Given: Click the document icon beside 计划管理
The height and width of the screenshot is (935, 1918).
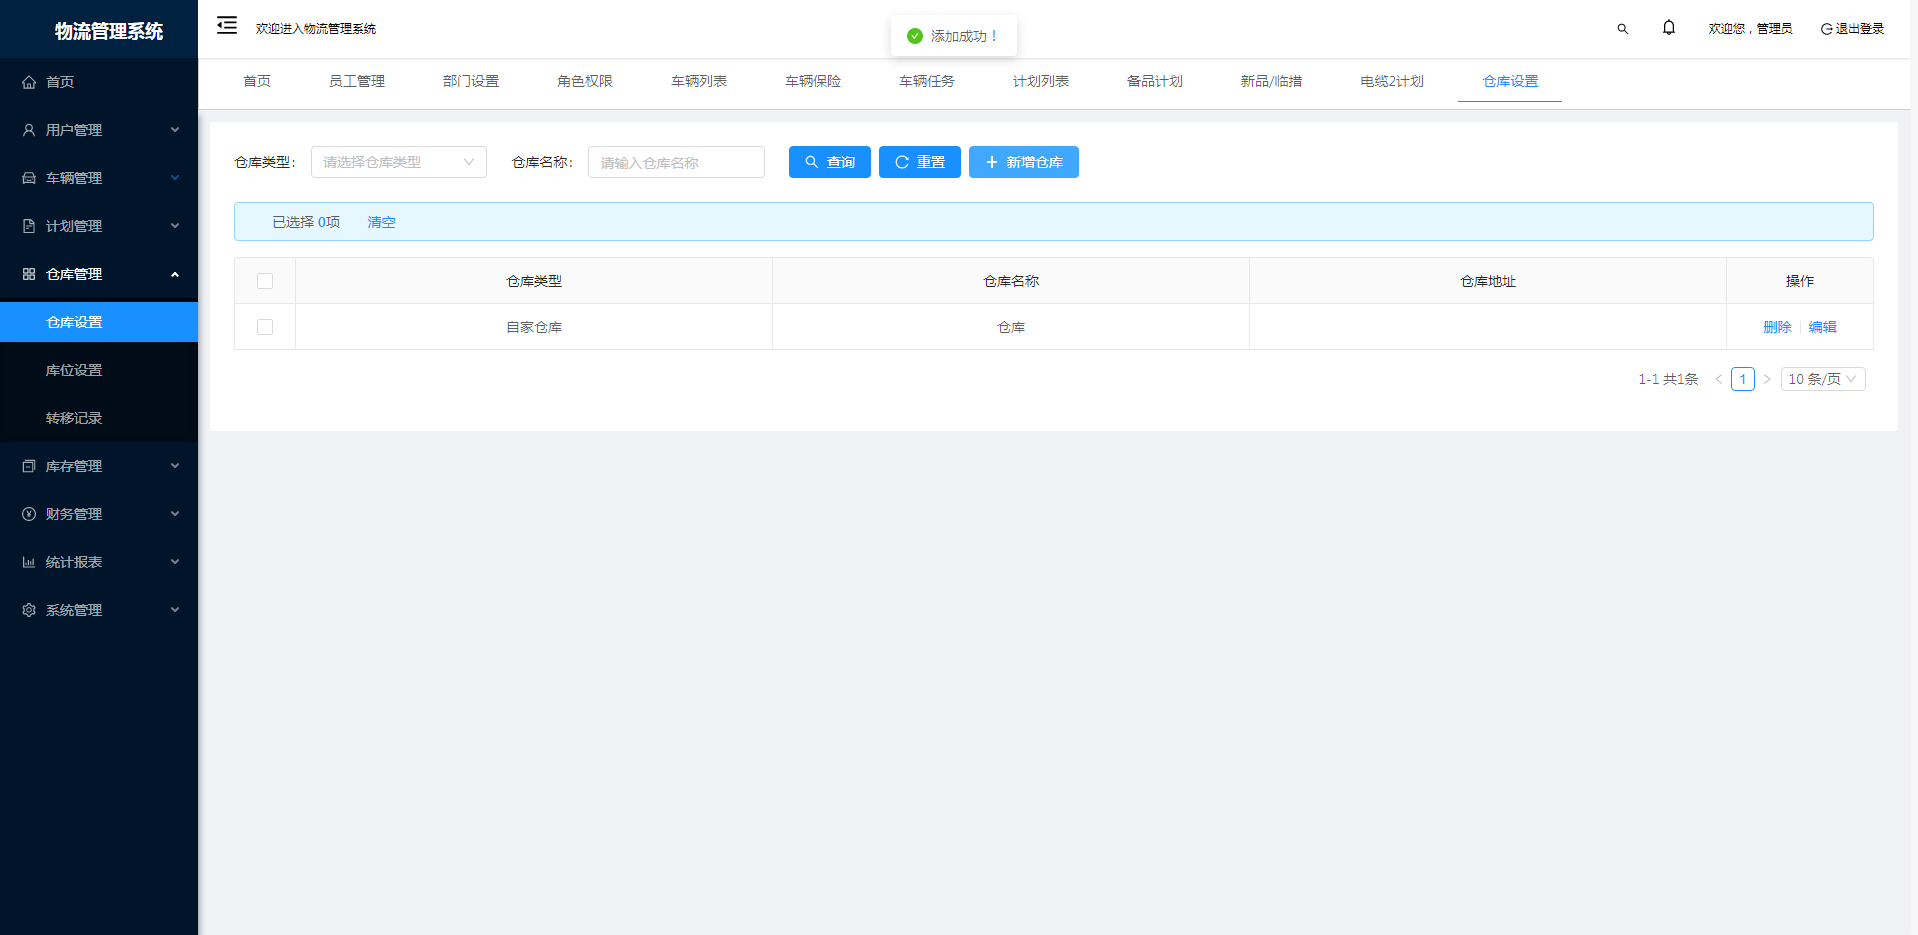Looking at the screenshot, I should (x=29, y=226).
